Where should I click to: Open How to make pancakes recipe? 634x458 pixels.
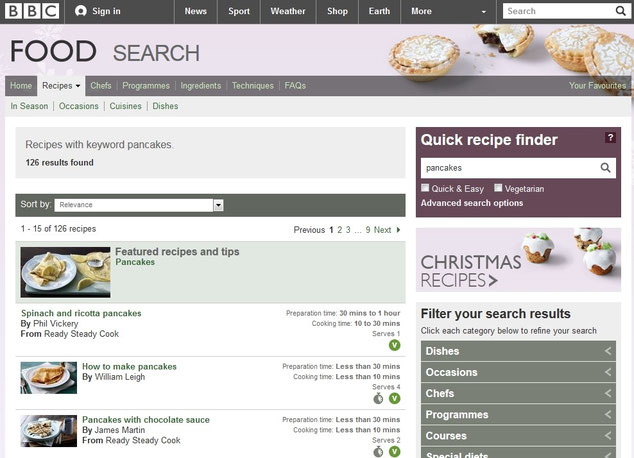129,367
